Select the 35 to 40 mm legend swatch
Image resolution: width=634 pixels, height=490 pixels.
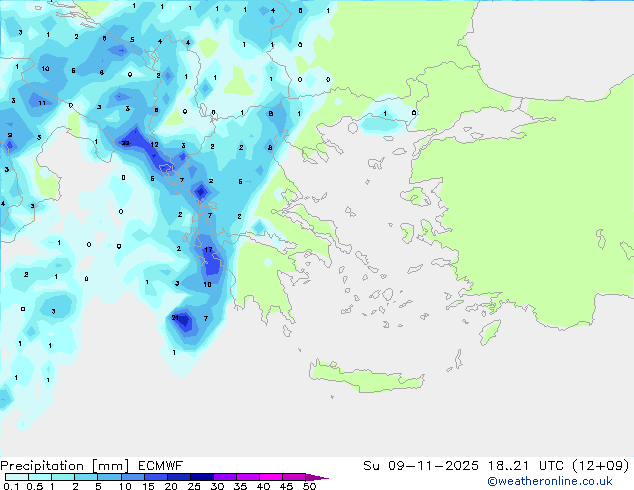(247, 477)
